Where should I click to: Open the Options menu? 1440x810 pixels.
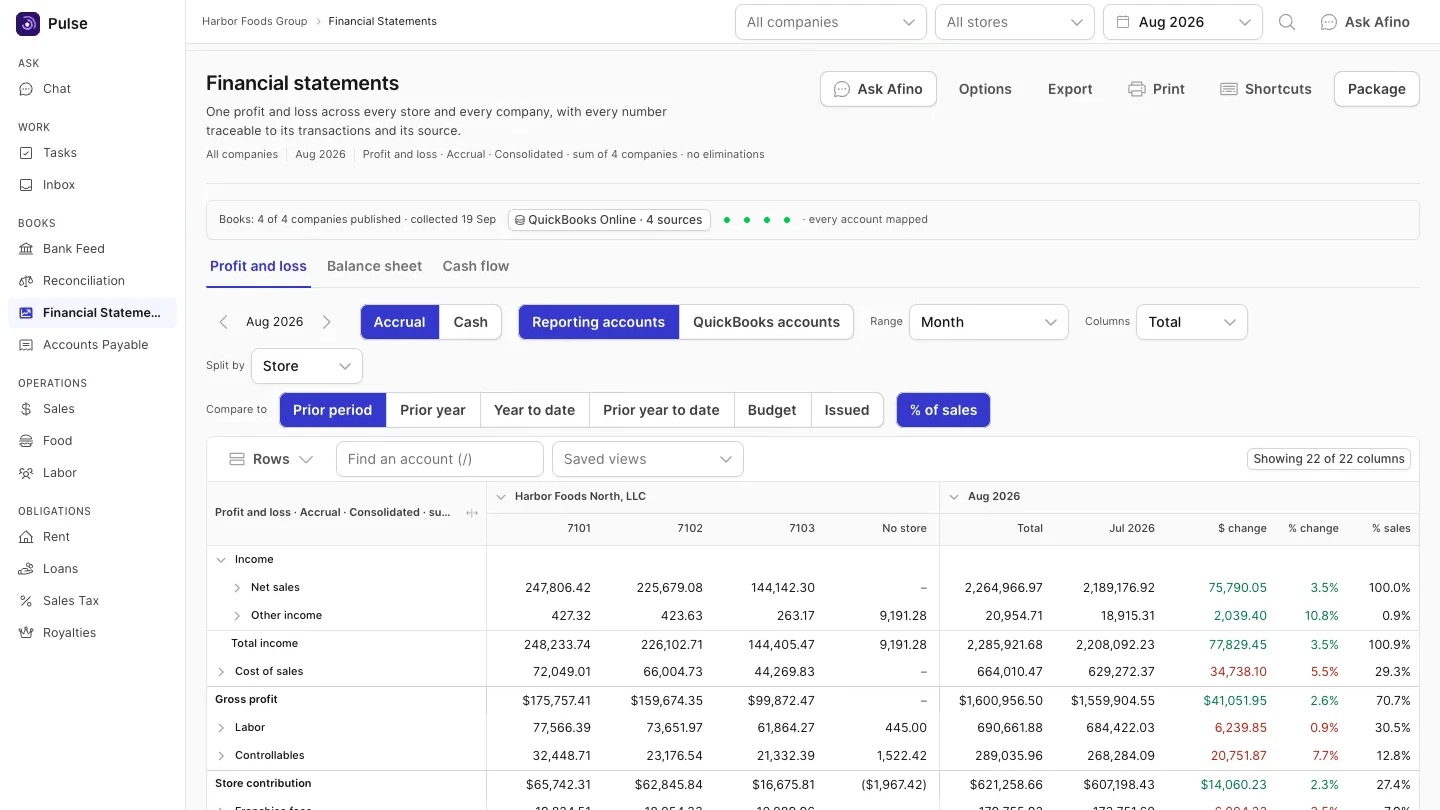pos(985,89)
